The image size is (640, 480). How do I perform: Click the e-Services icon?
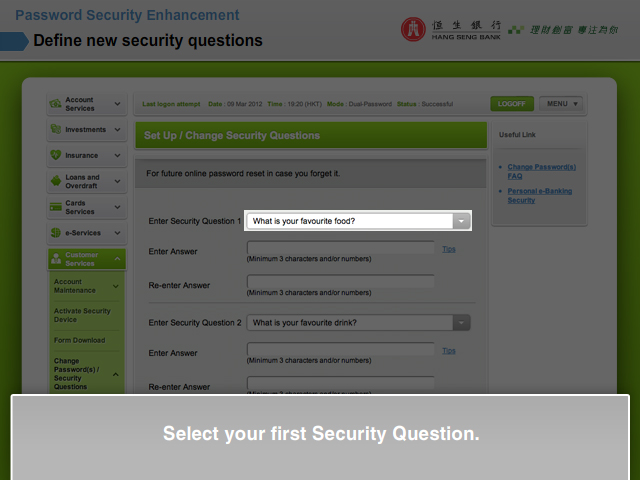point(55,233)
